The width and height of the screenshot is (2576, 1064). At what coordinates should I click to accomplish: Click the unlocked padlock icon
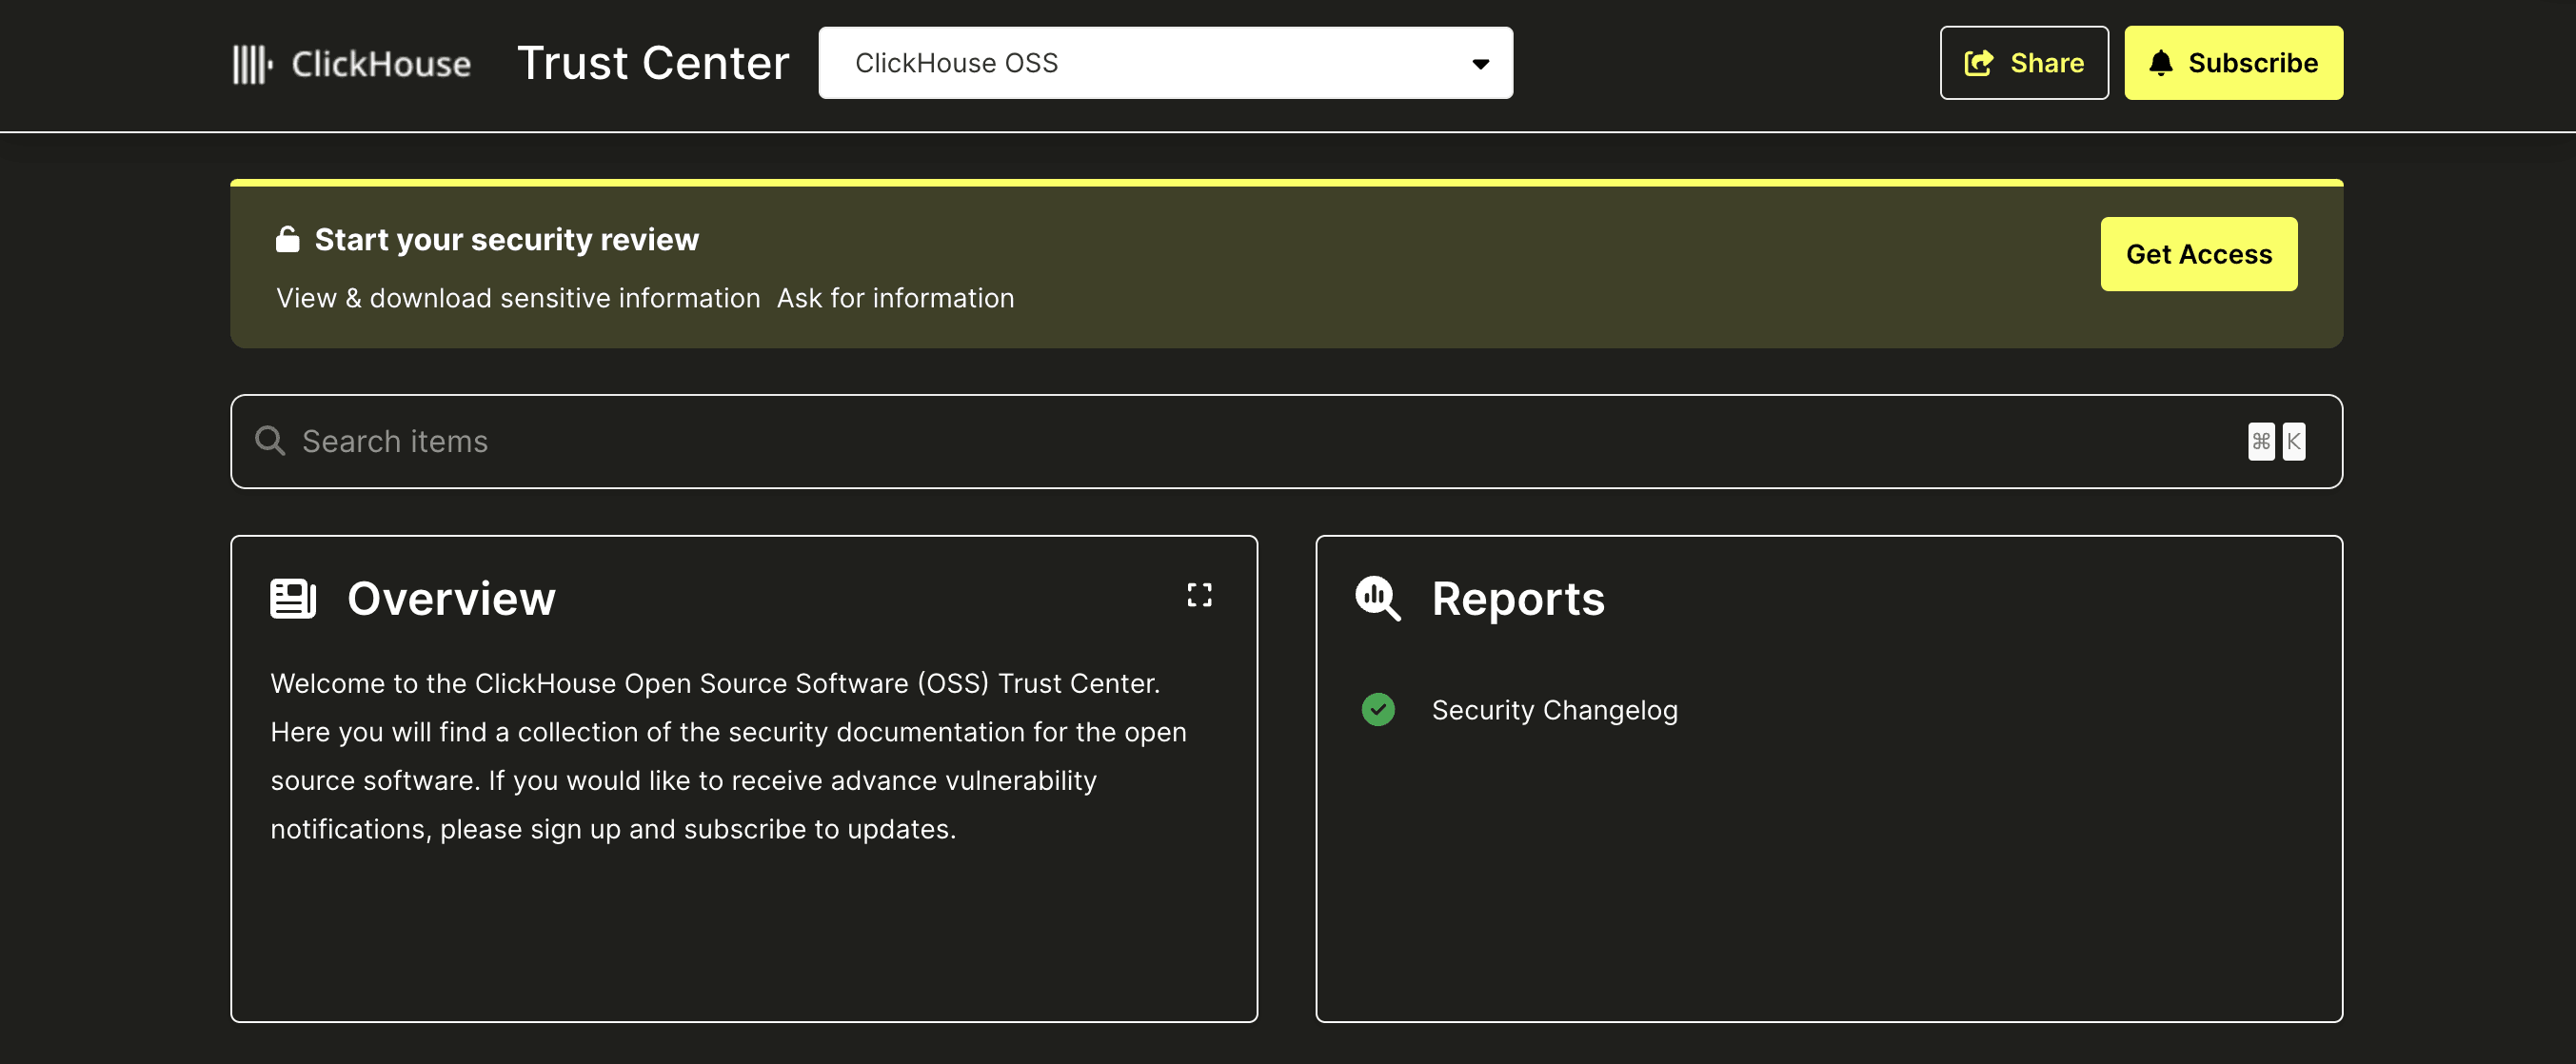tap(288, 240)
